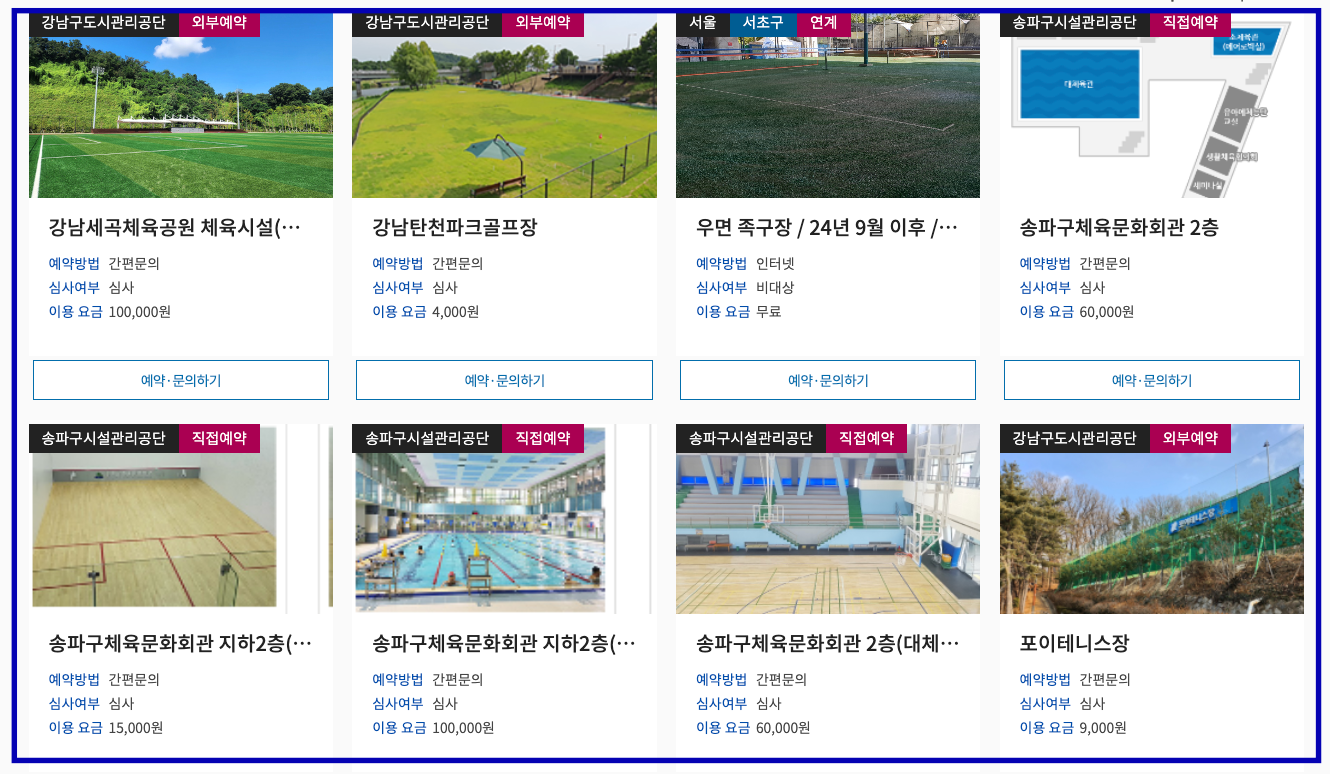
Task: Open the 지하2층 title priced 15,000원
Action: (180, 643)
